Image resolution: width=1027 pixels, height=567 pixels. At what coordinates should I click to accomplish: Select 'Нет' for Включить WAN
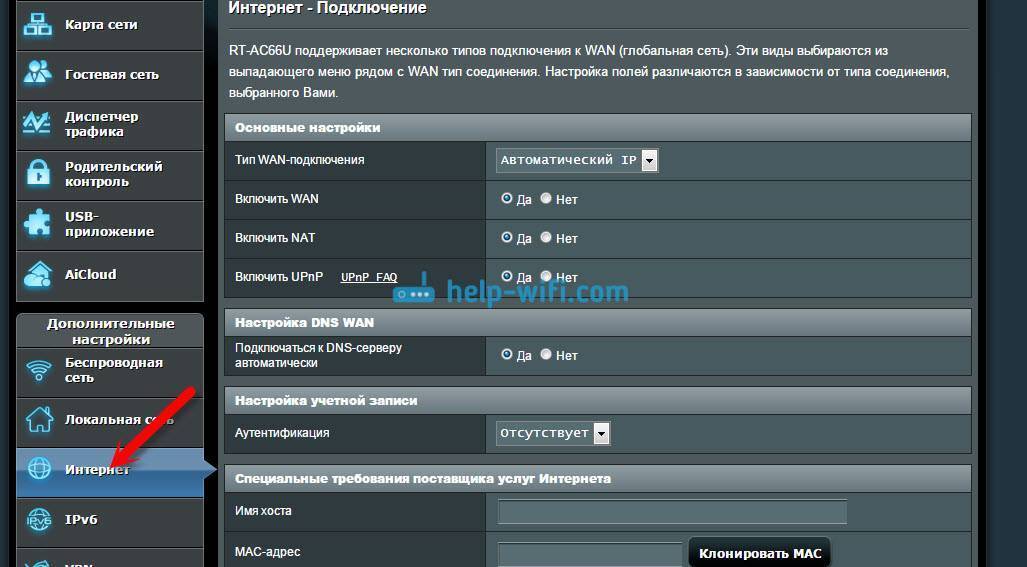pos(546,198)
